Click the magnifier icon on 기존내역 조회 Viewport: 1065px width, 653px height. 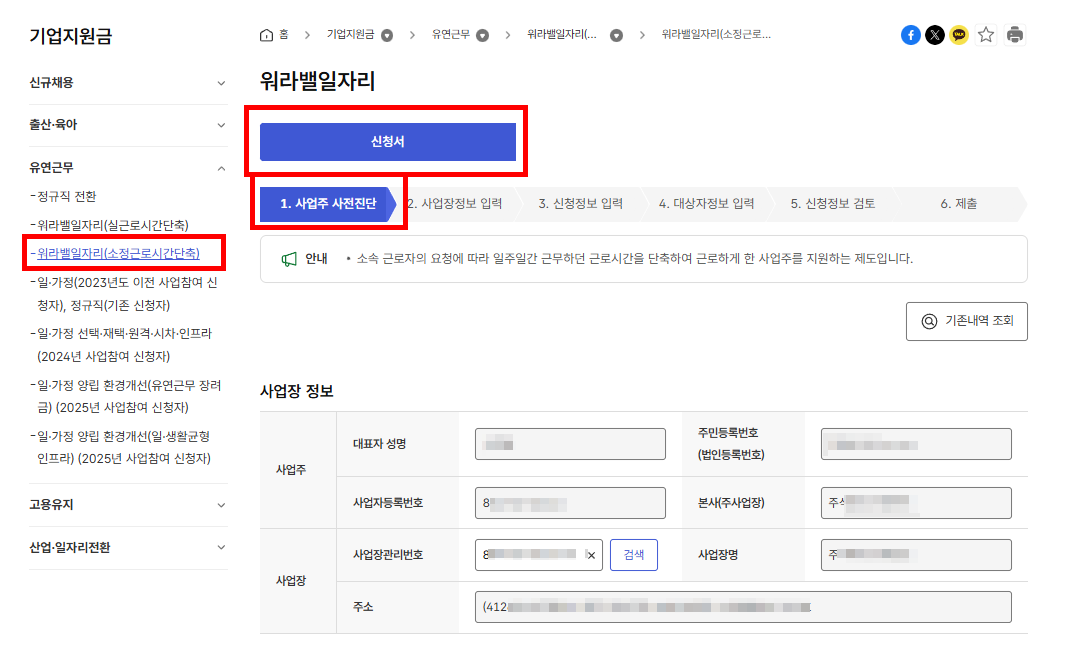pyautogui.click(x=931, y=321)
